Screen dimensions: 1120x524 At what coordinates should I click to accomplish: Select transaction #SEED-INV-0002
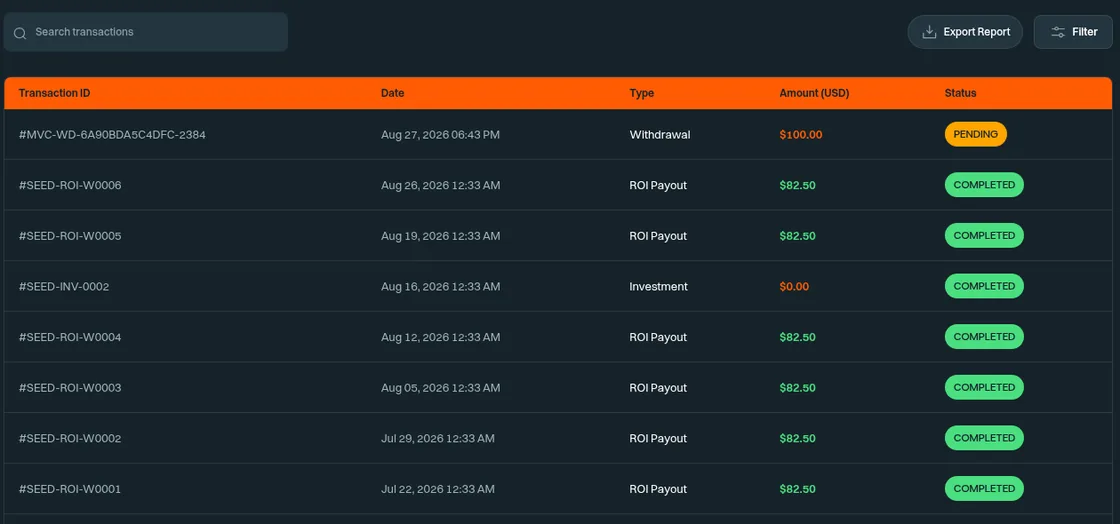(x=64, y=286)
